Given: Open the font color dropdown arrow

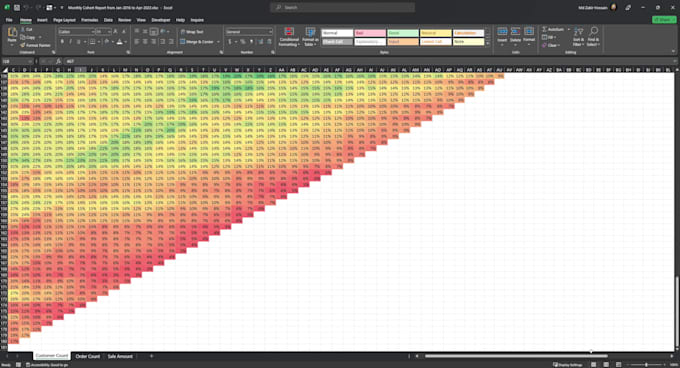Looking at the screenshot, I should (x=125, y=42).
